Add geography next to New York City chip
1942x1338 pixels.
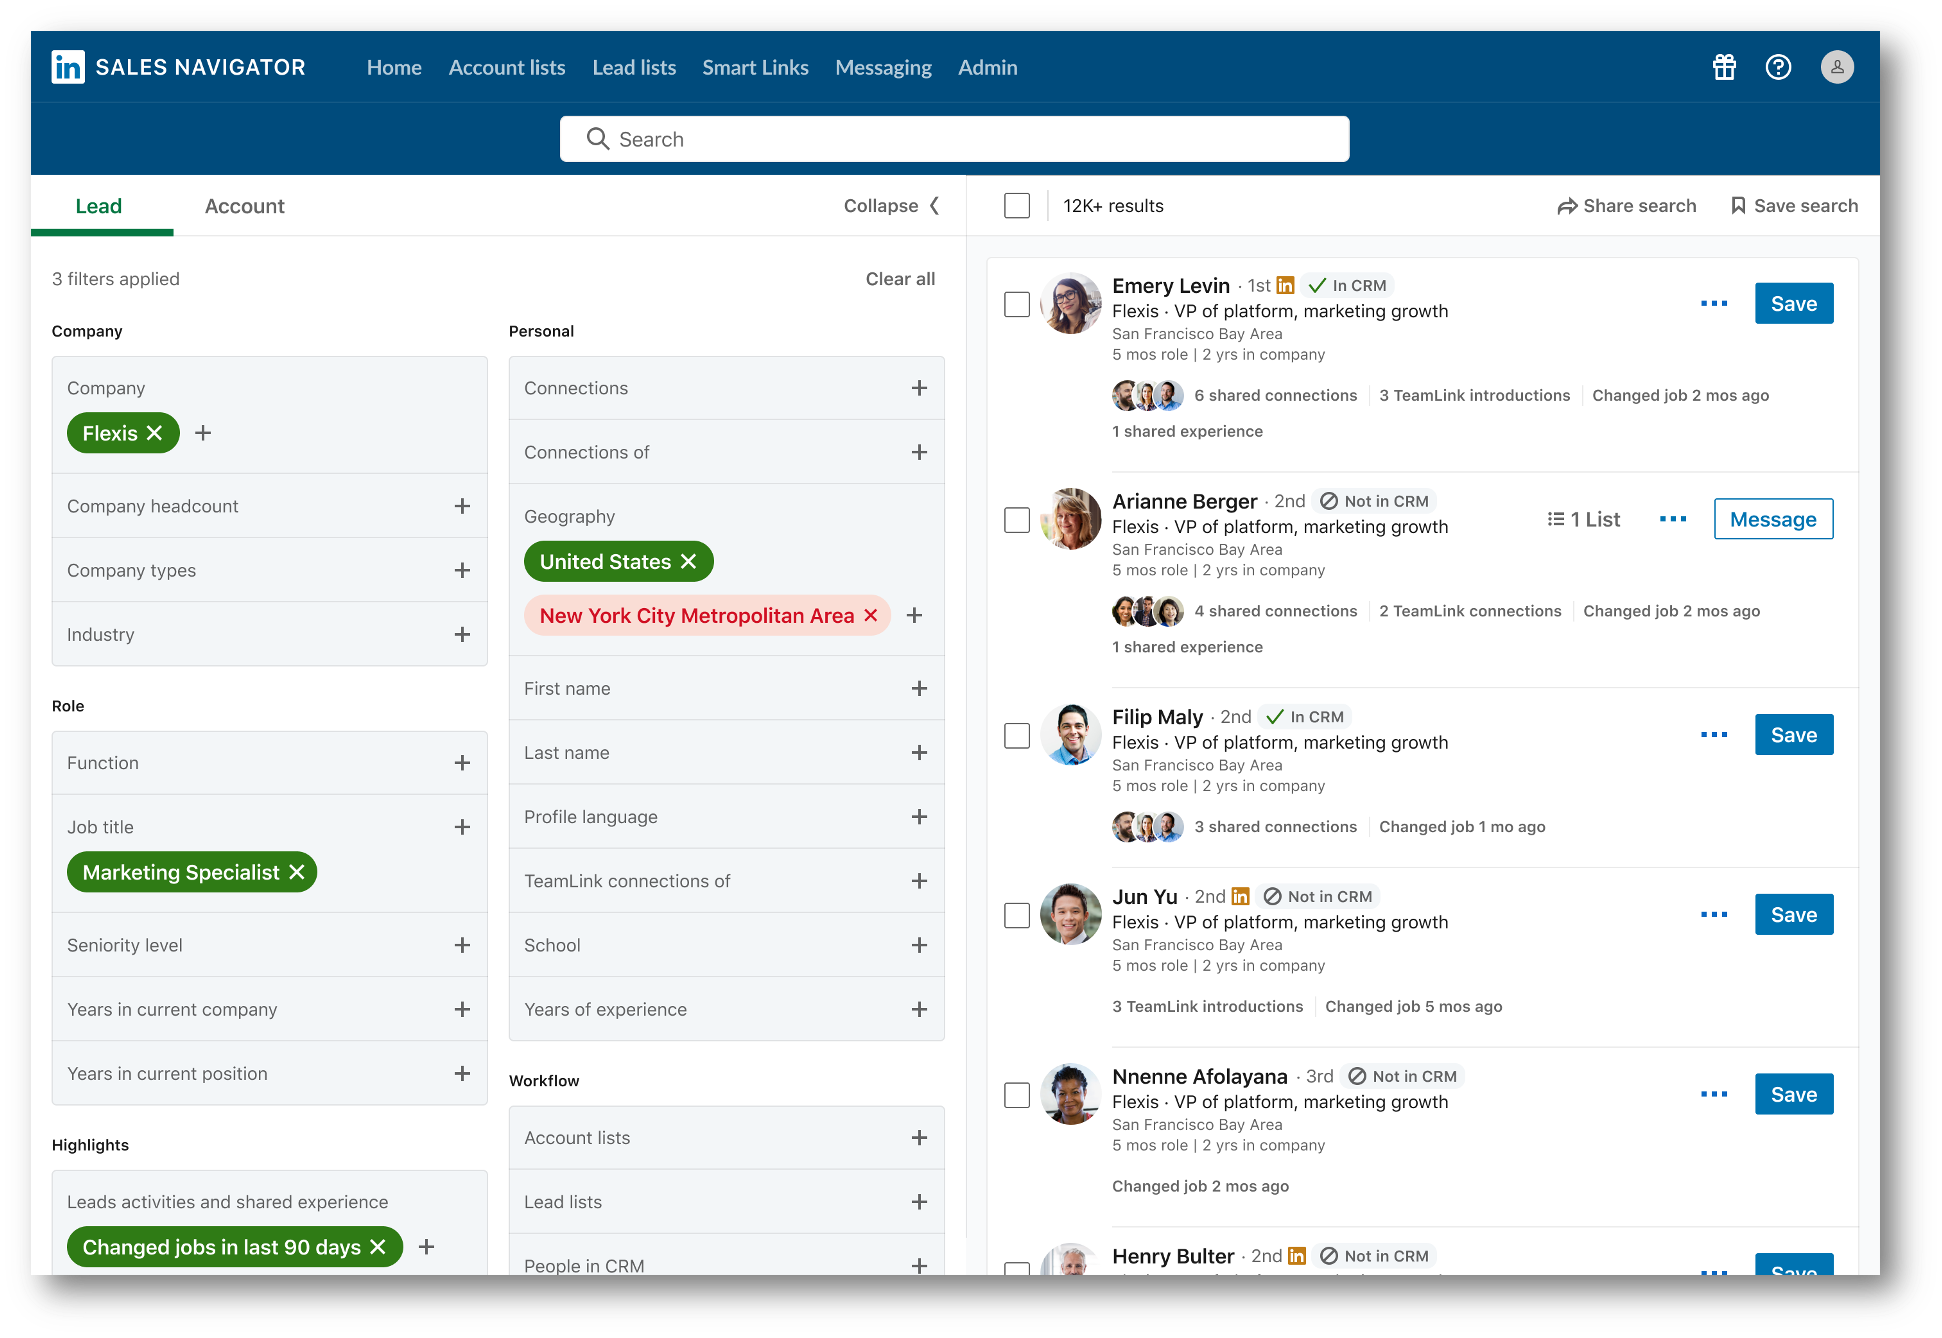pyautogui.click(x=914, y=615)
